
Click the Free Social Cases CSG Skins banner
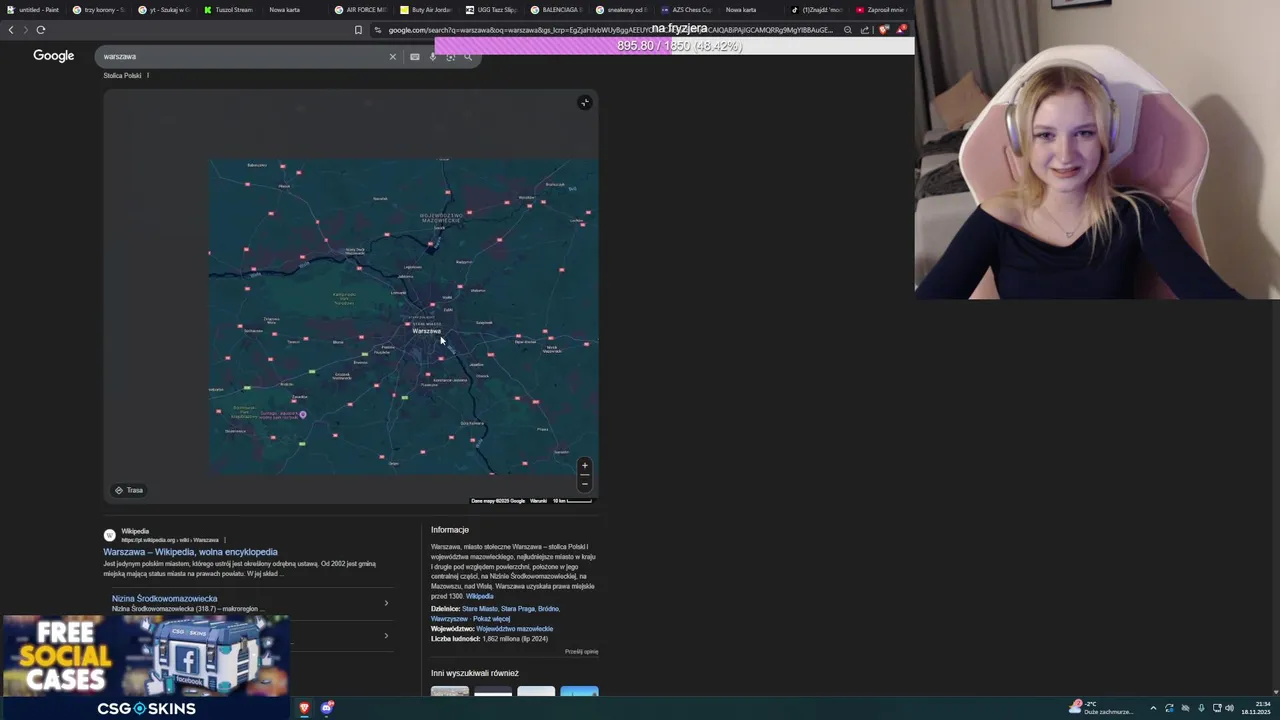146,667
